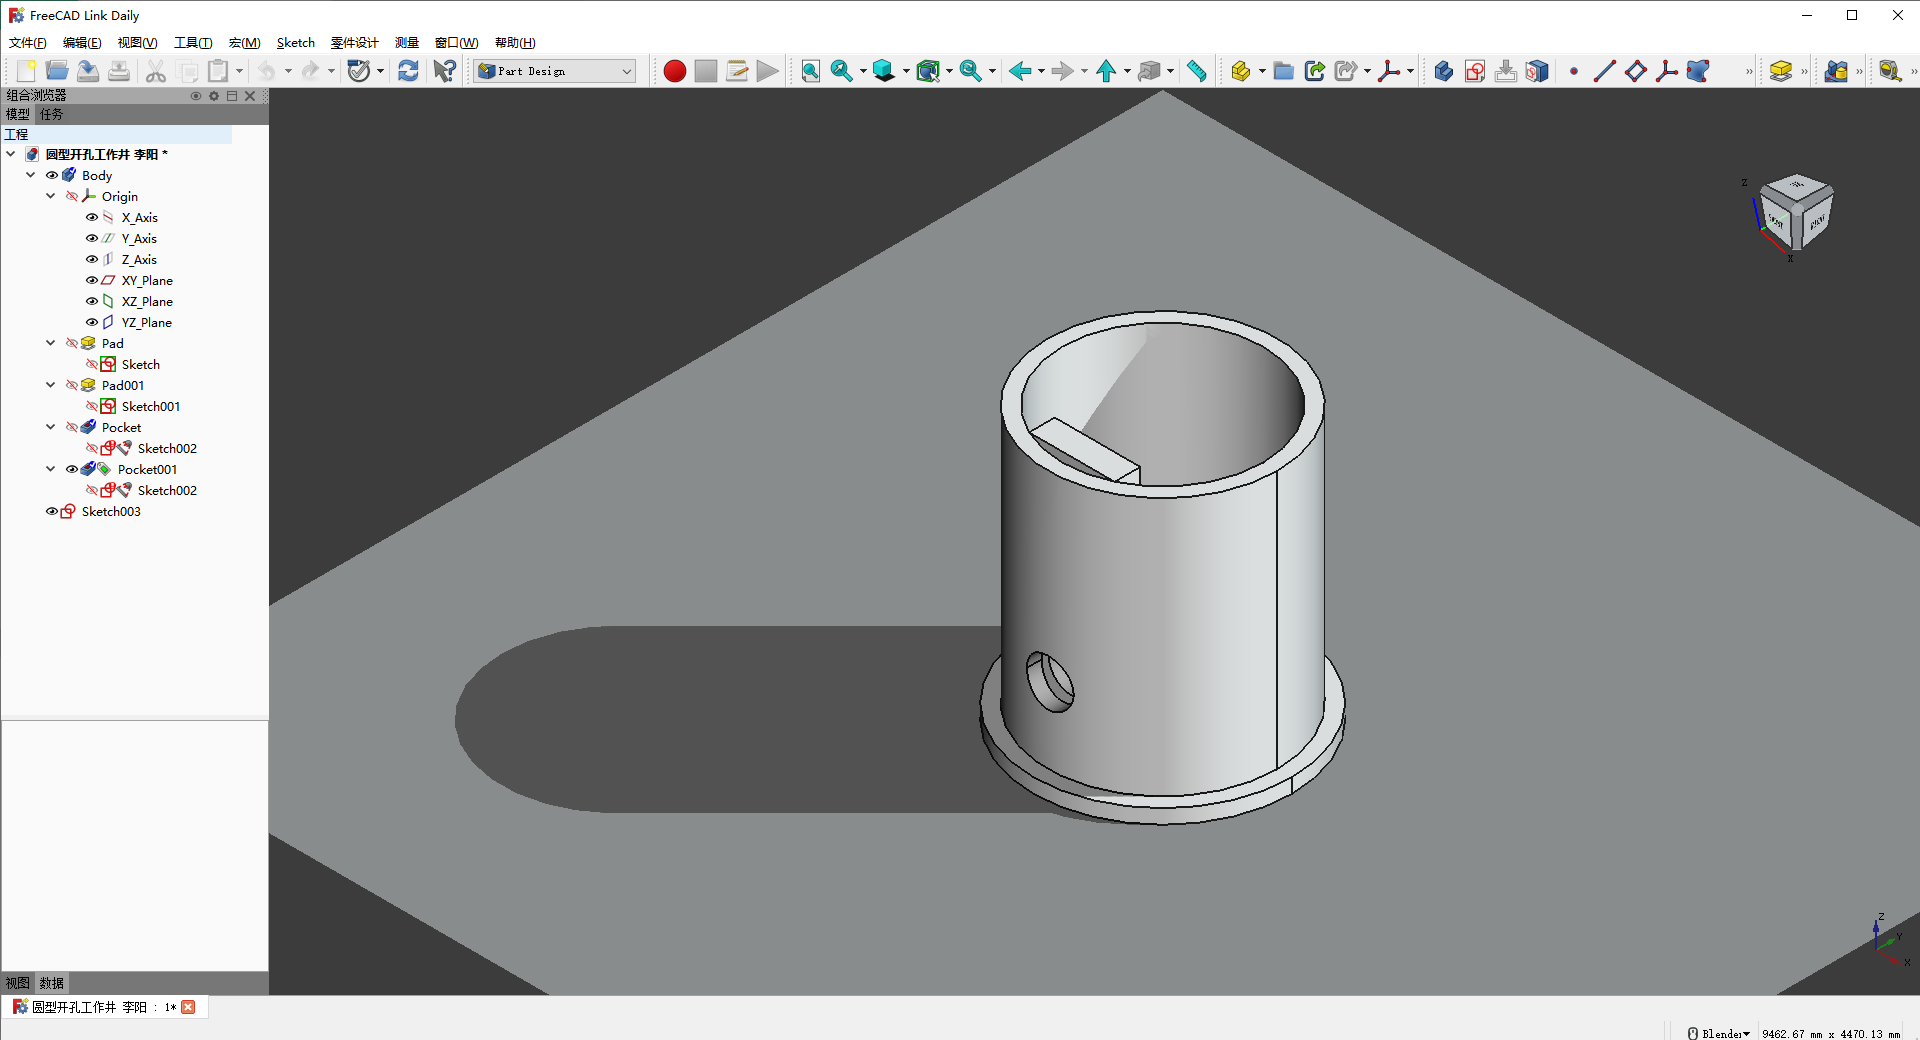This screenshot has height=1040, width=1920.
Task: Open the Part Design workbench dropdown
Action: coord(555,71)
